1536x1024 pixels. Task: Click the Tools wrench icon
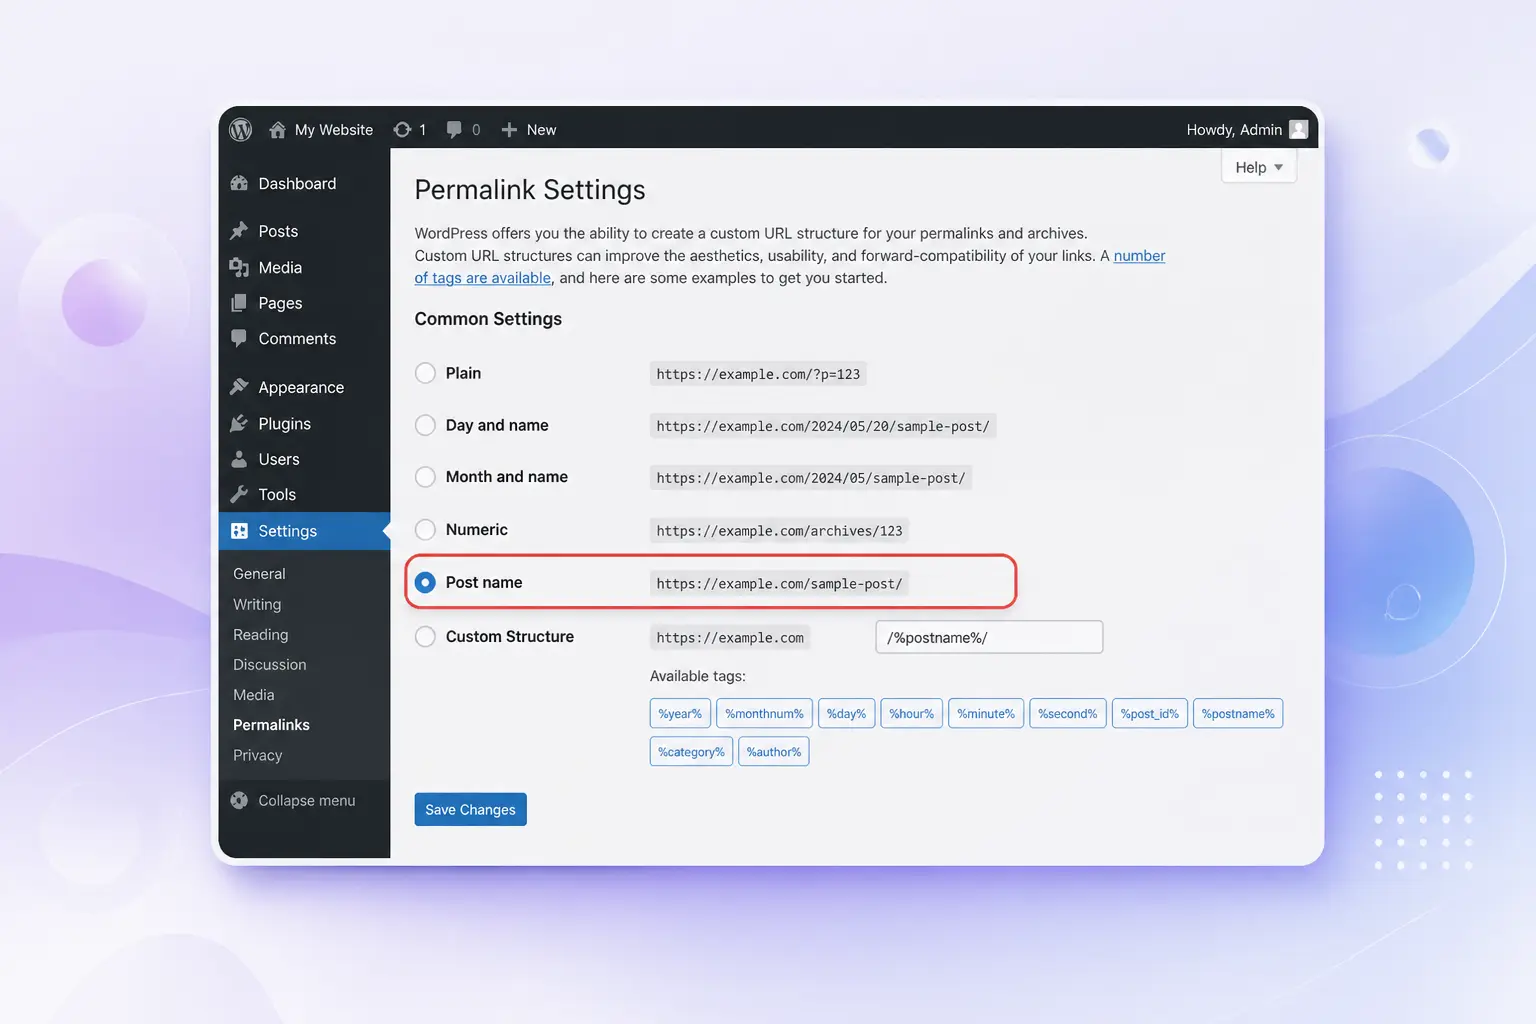(239, 494)
